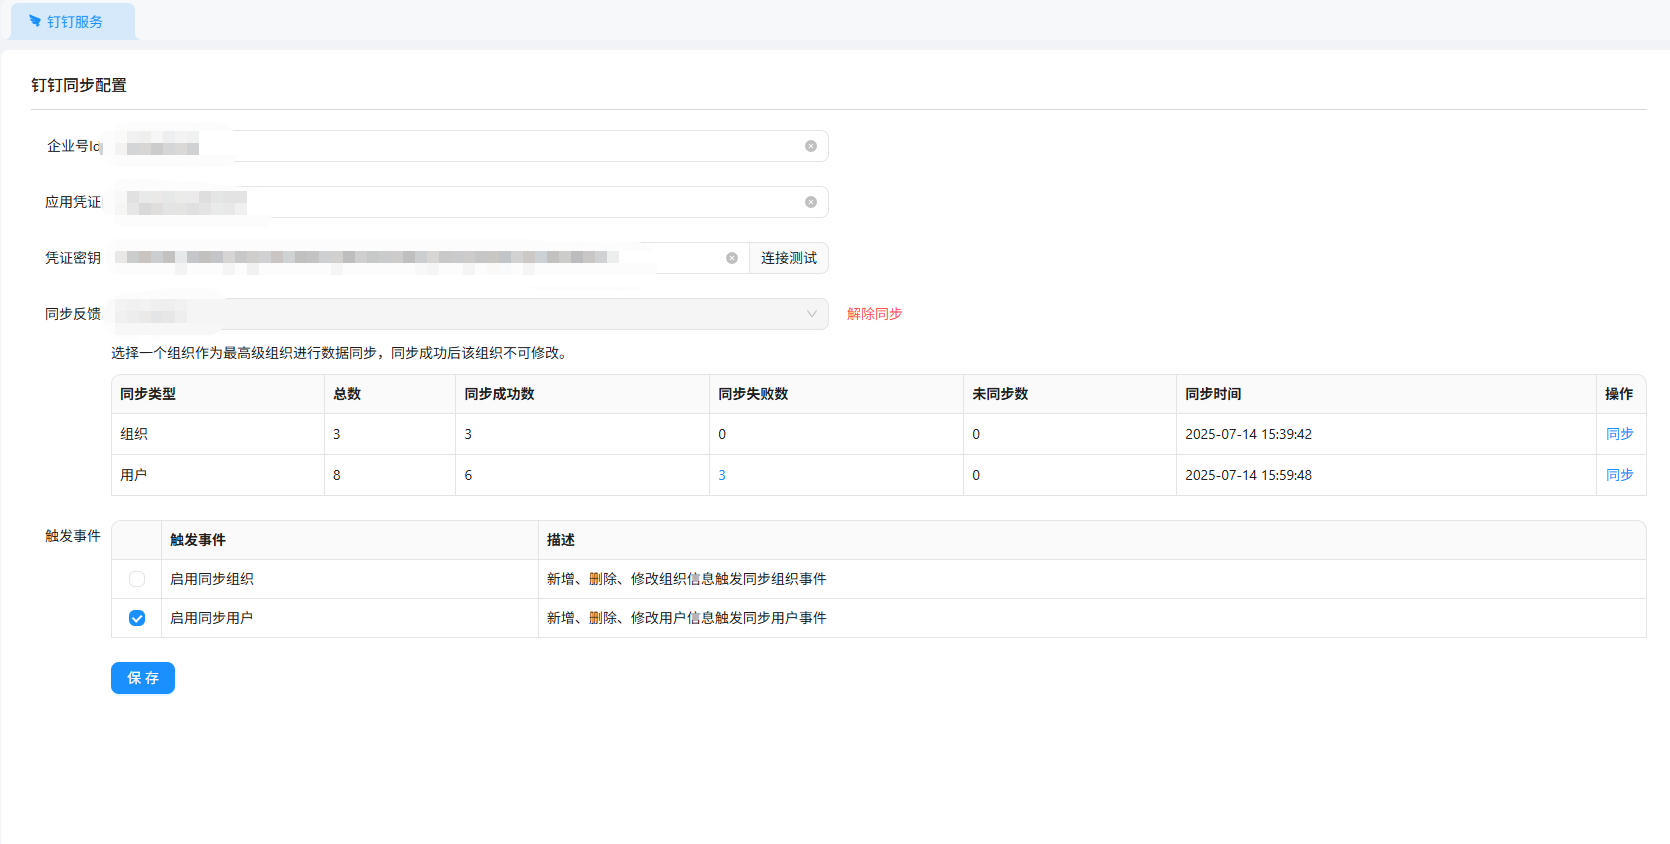Click the 启用同步用户 event label
Screen dimensions: 1670x844
coord(211,618)
